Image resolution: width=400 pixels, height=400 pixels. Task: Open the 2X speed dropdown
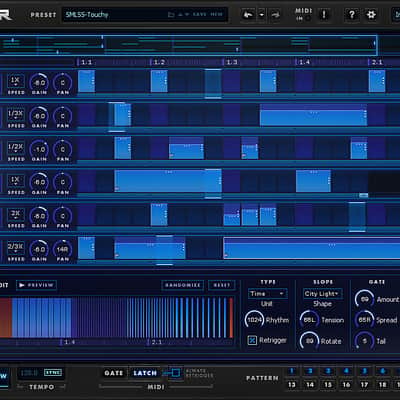click(x=16, y=214)
